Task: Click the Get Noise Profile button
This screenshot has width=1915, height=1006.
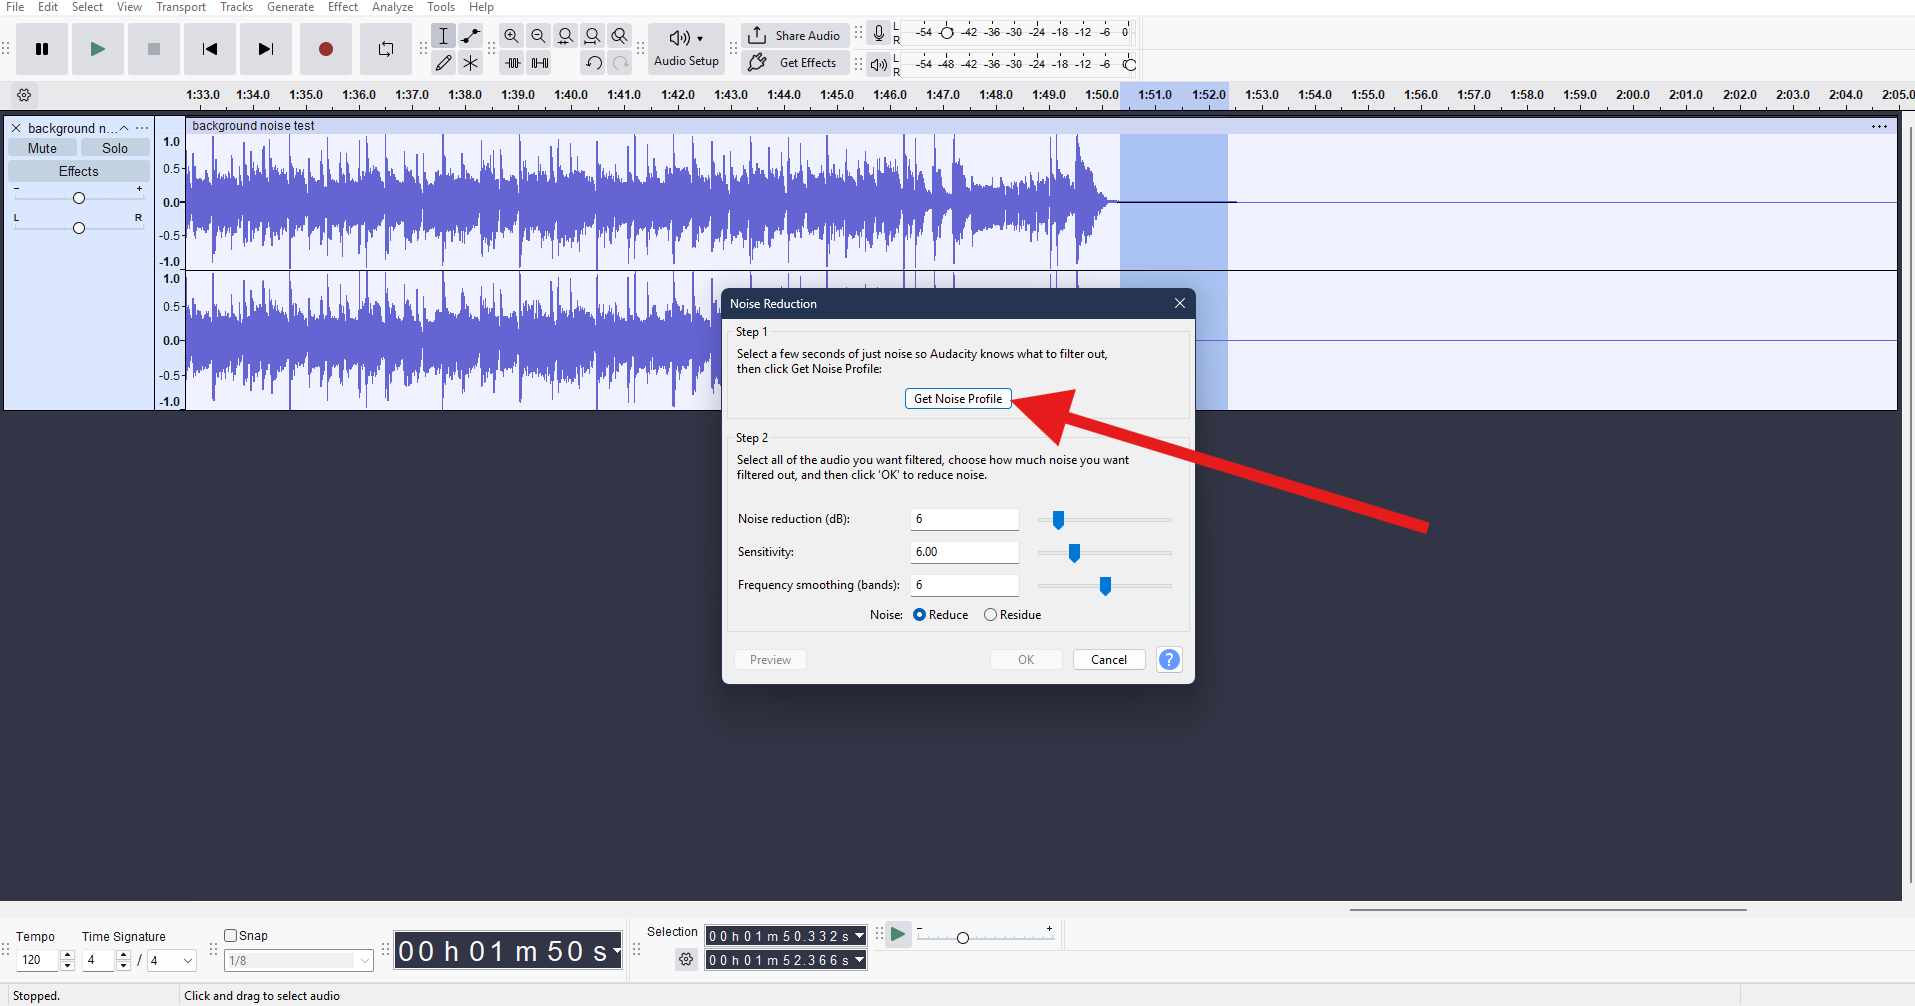Action: pos(957,398)
